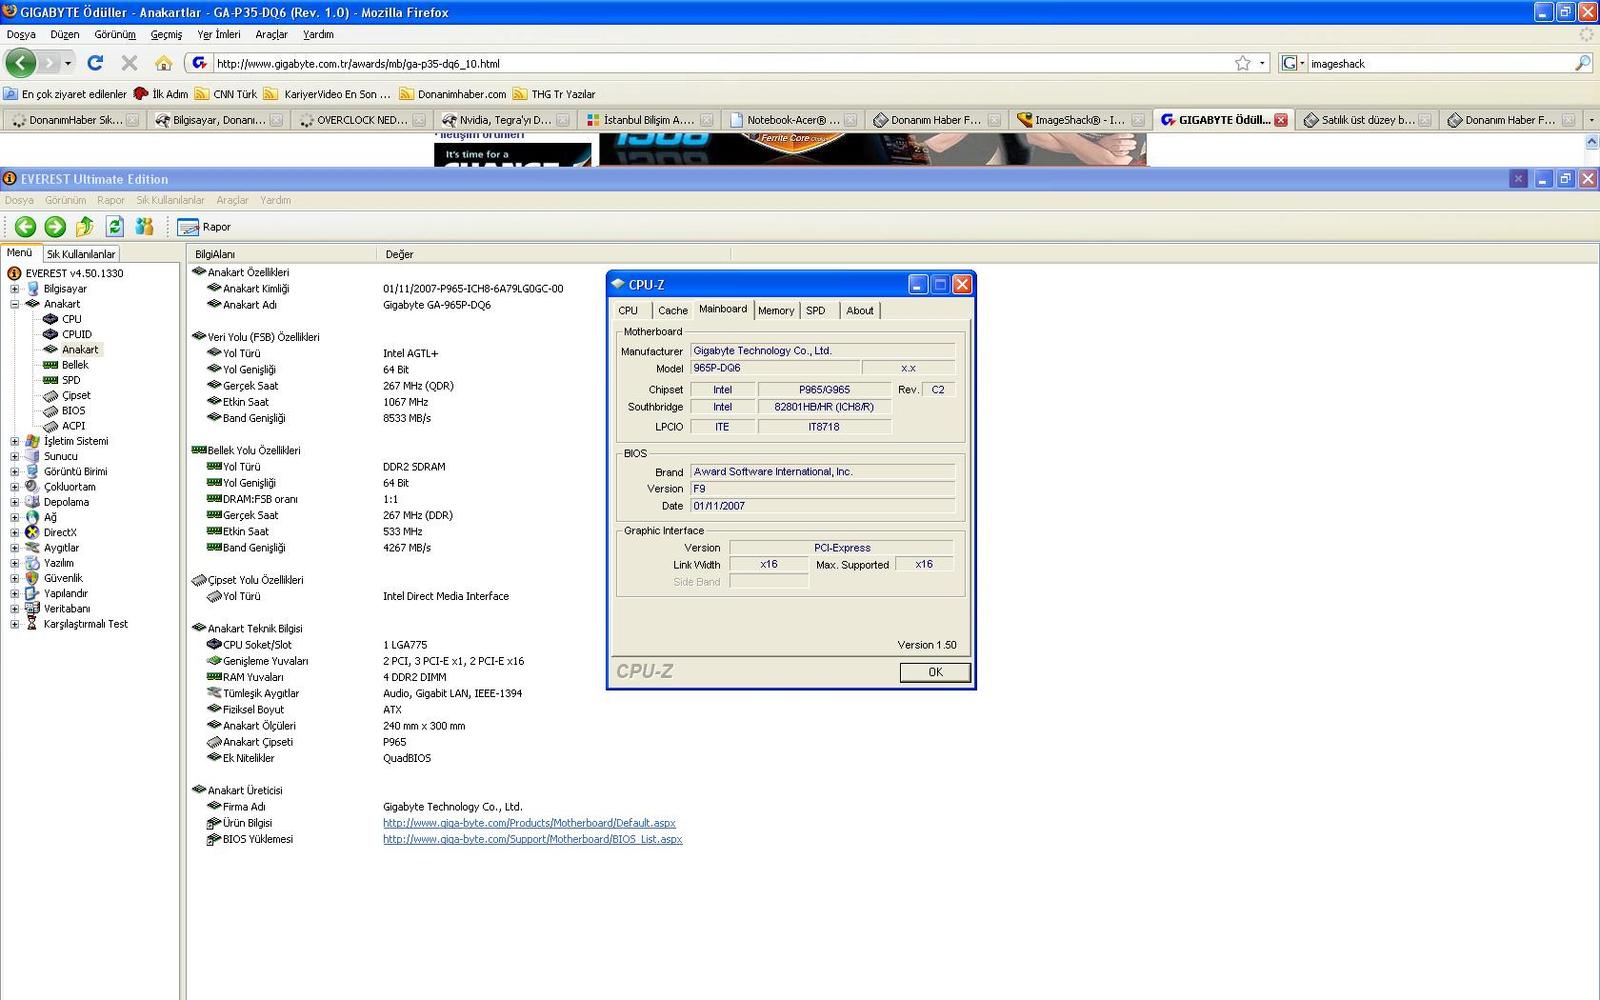
Task: Click Firefox home icon
Action: coord(164,63)
